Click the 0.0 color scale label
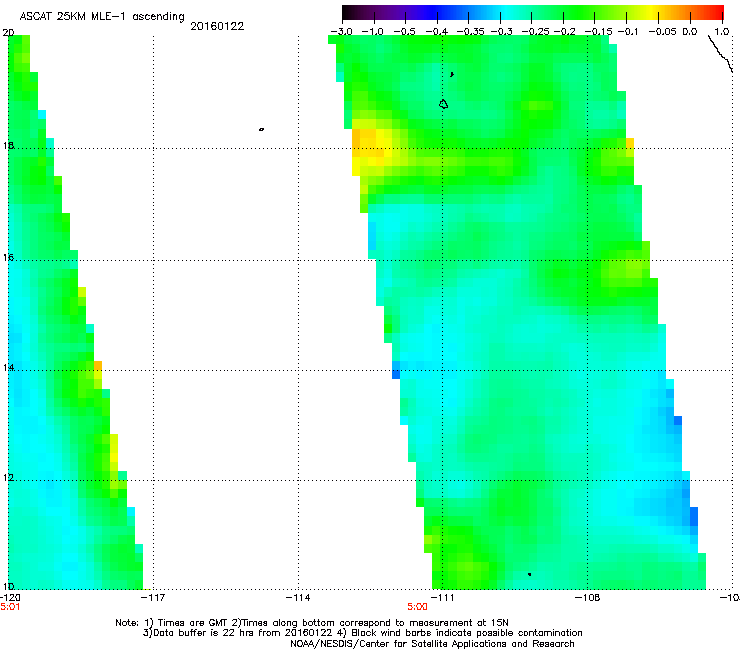 pyautogui.click(x=690, y=32)
